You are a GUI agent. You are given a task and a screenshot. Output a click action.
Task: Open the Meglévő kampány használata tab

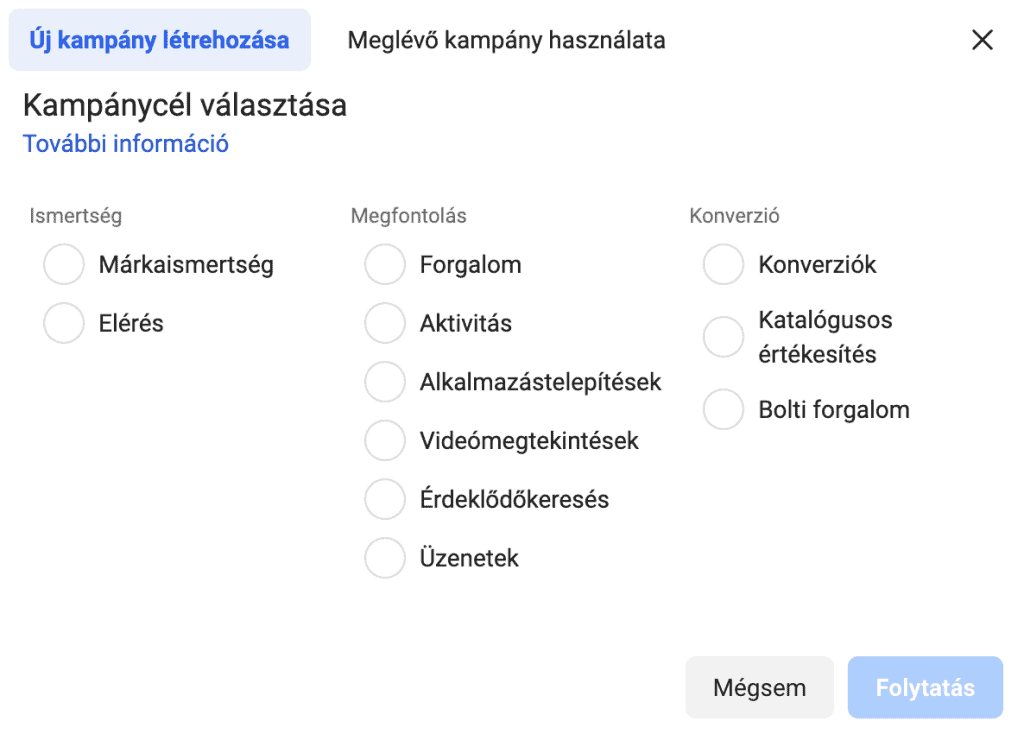[506, 41]
